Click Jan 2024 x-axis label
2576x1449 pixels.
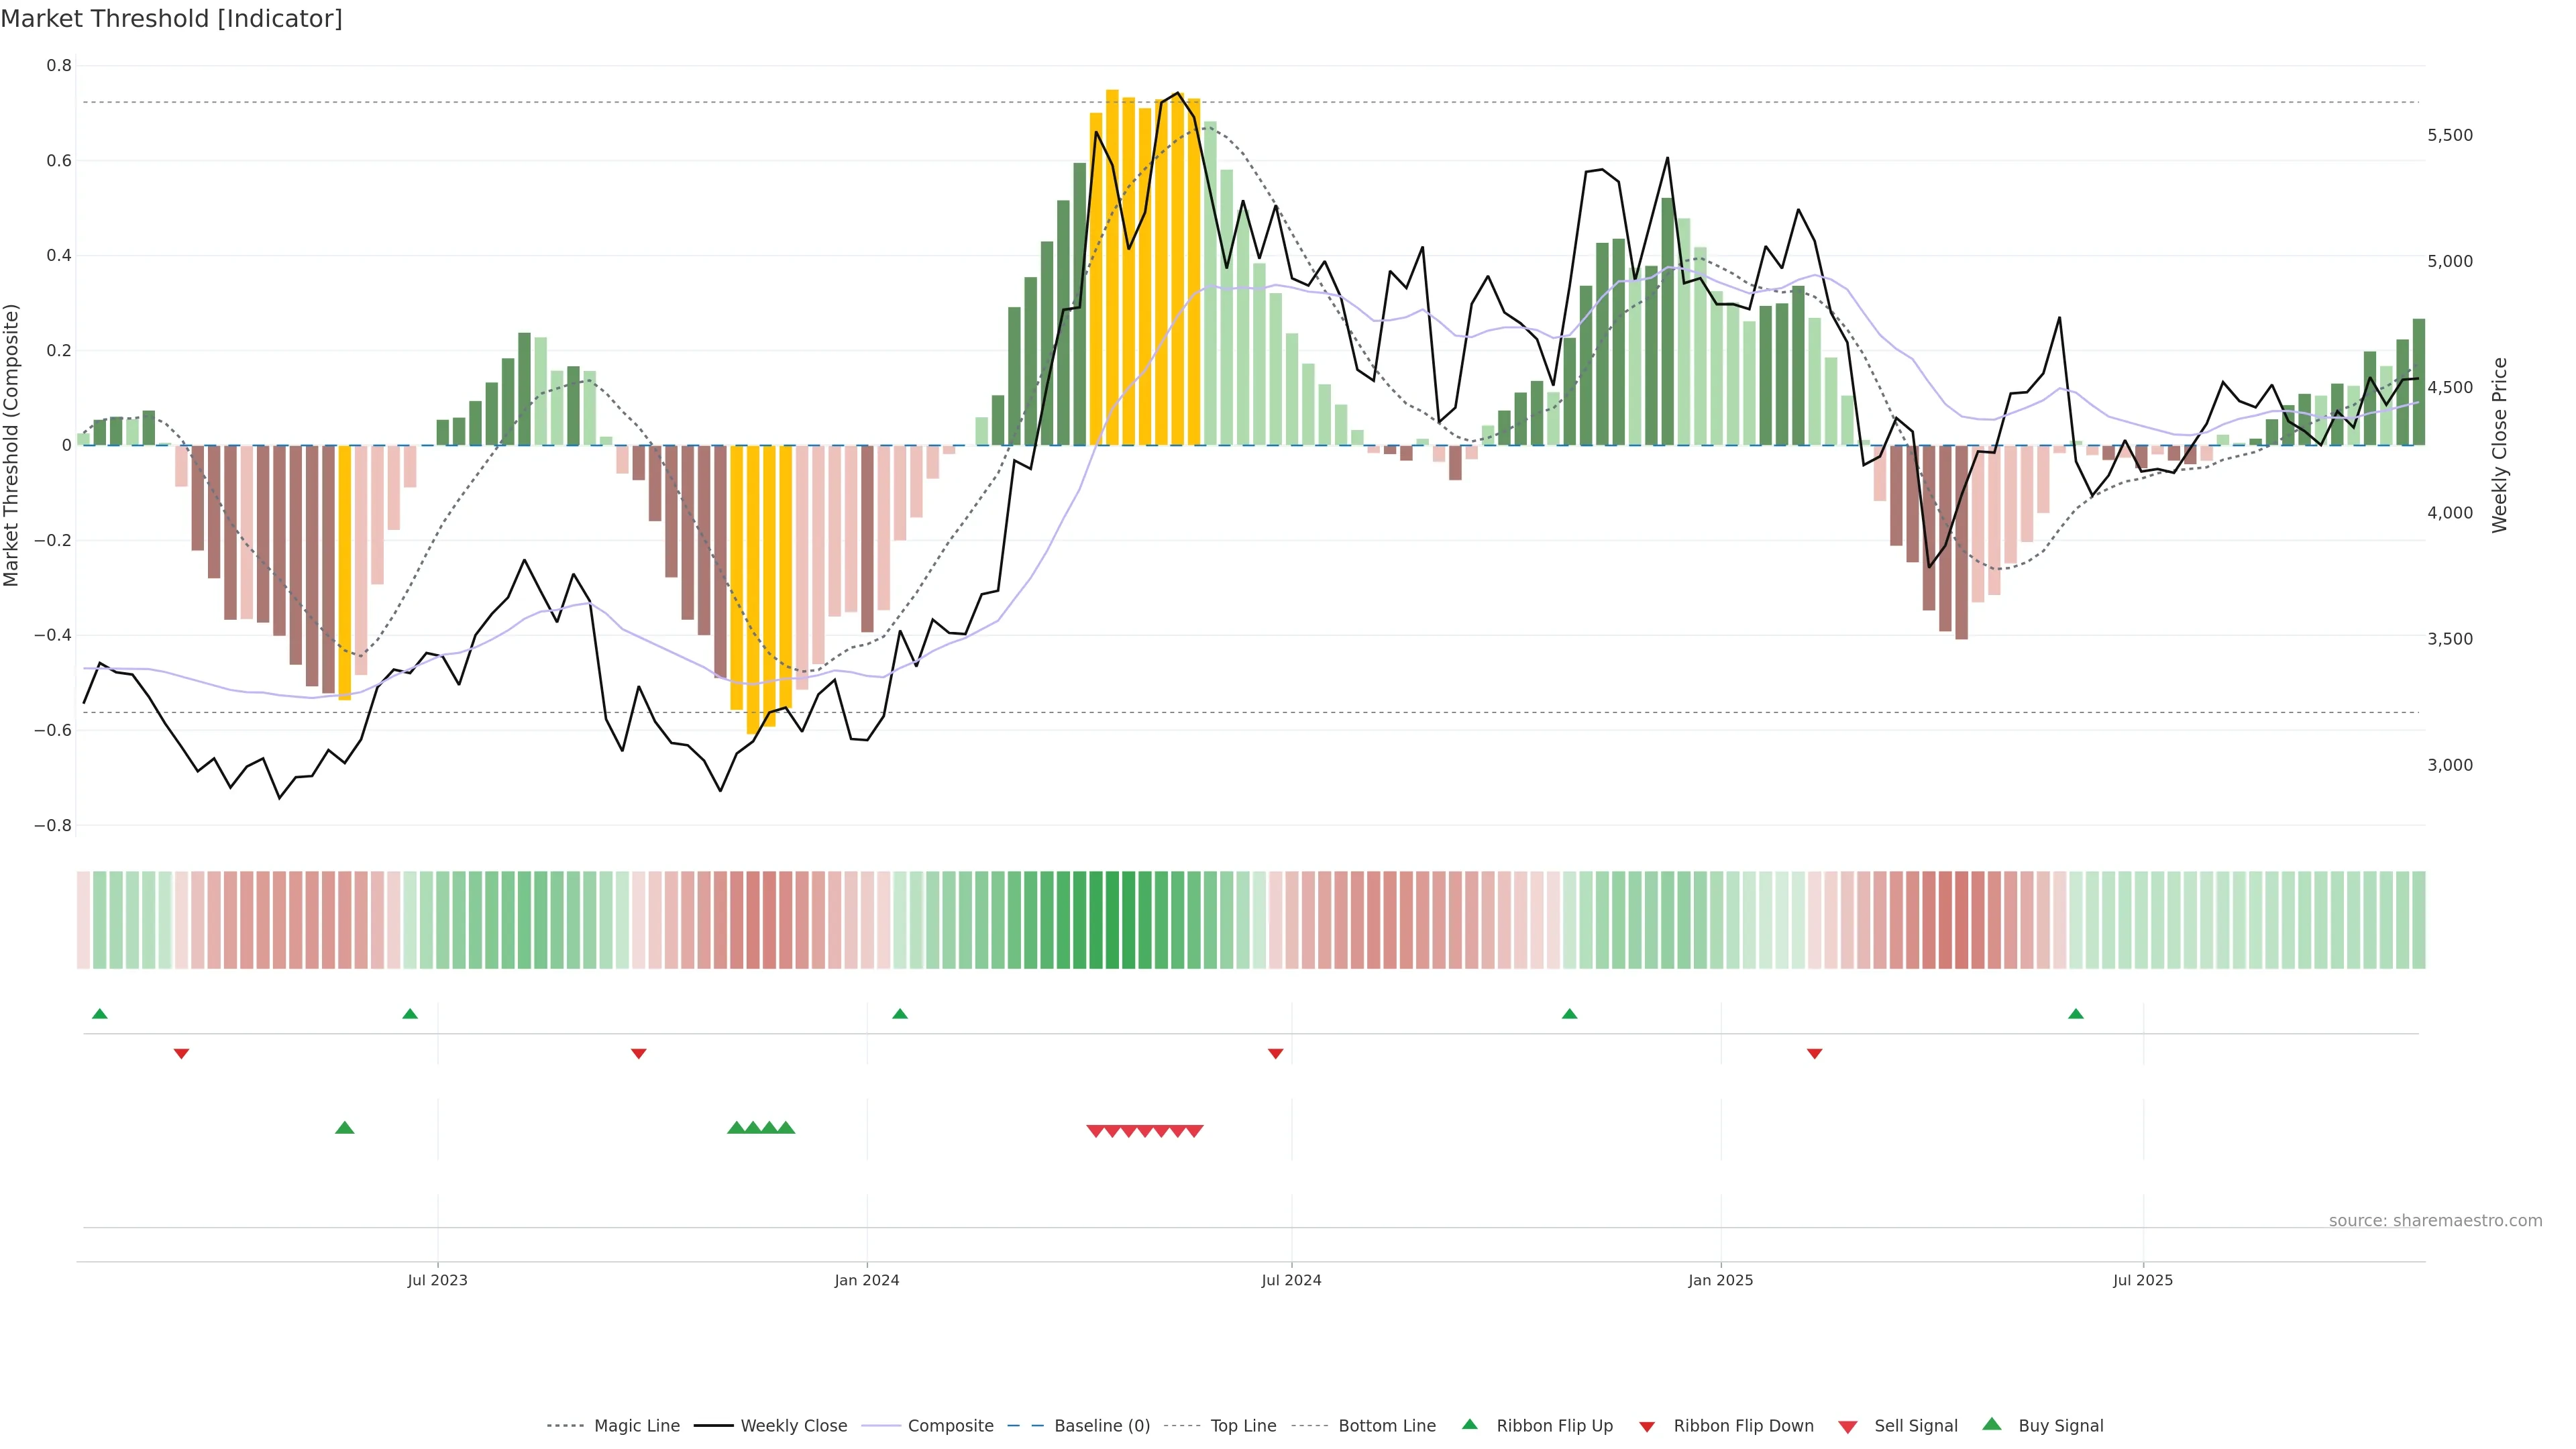(867, 1280)
